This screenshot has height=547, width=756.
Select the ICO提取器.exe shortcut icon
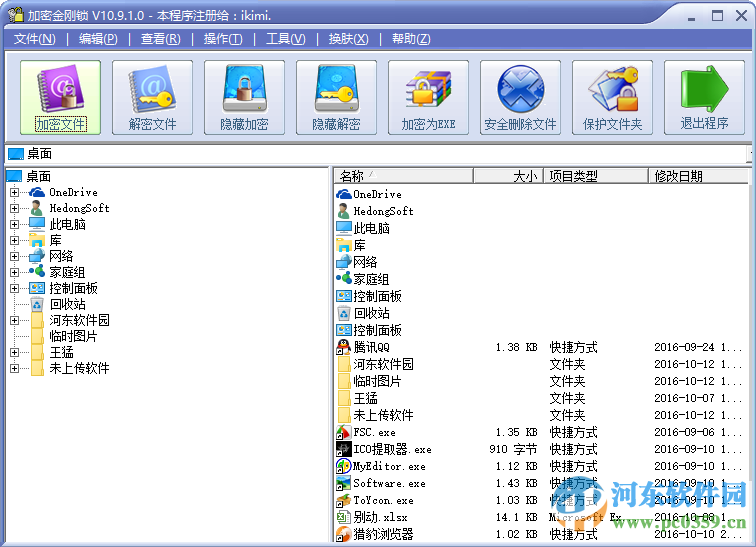[x=343, y=449]
